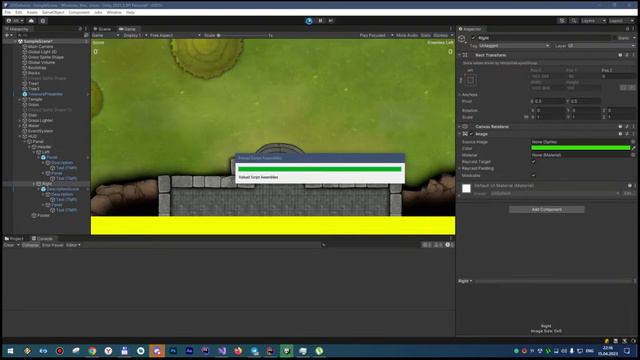
Task: Expand the Anchors foldout
Action: [x=460, y=94]
